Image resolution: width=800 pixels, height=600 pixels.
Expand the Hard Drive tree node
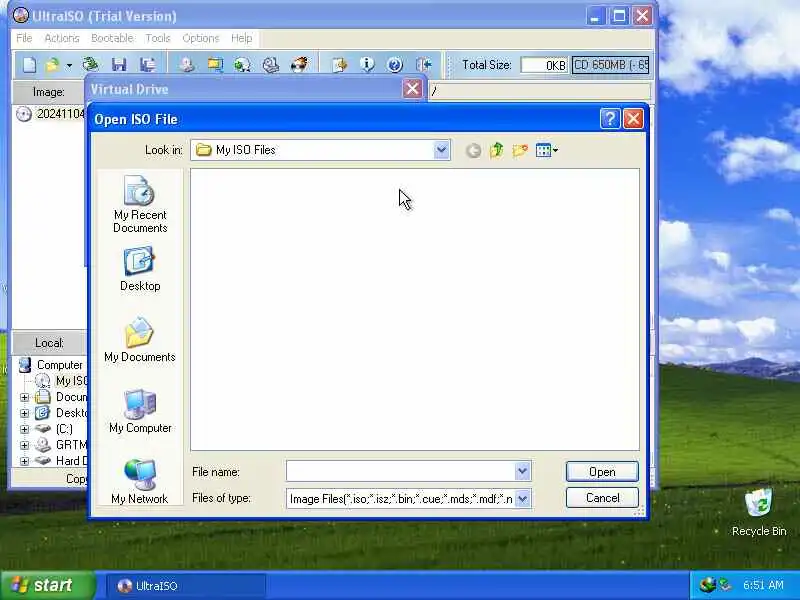[x=24, y=461]
